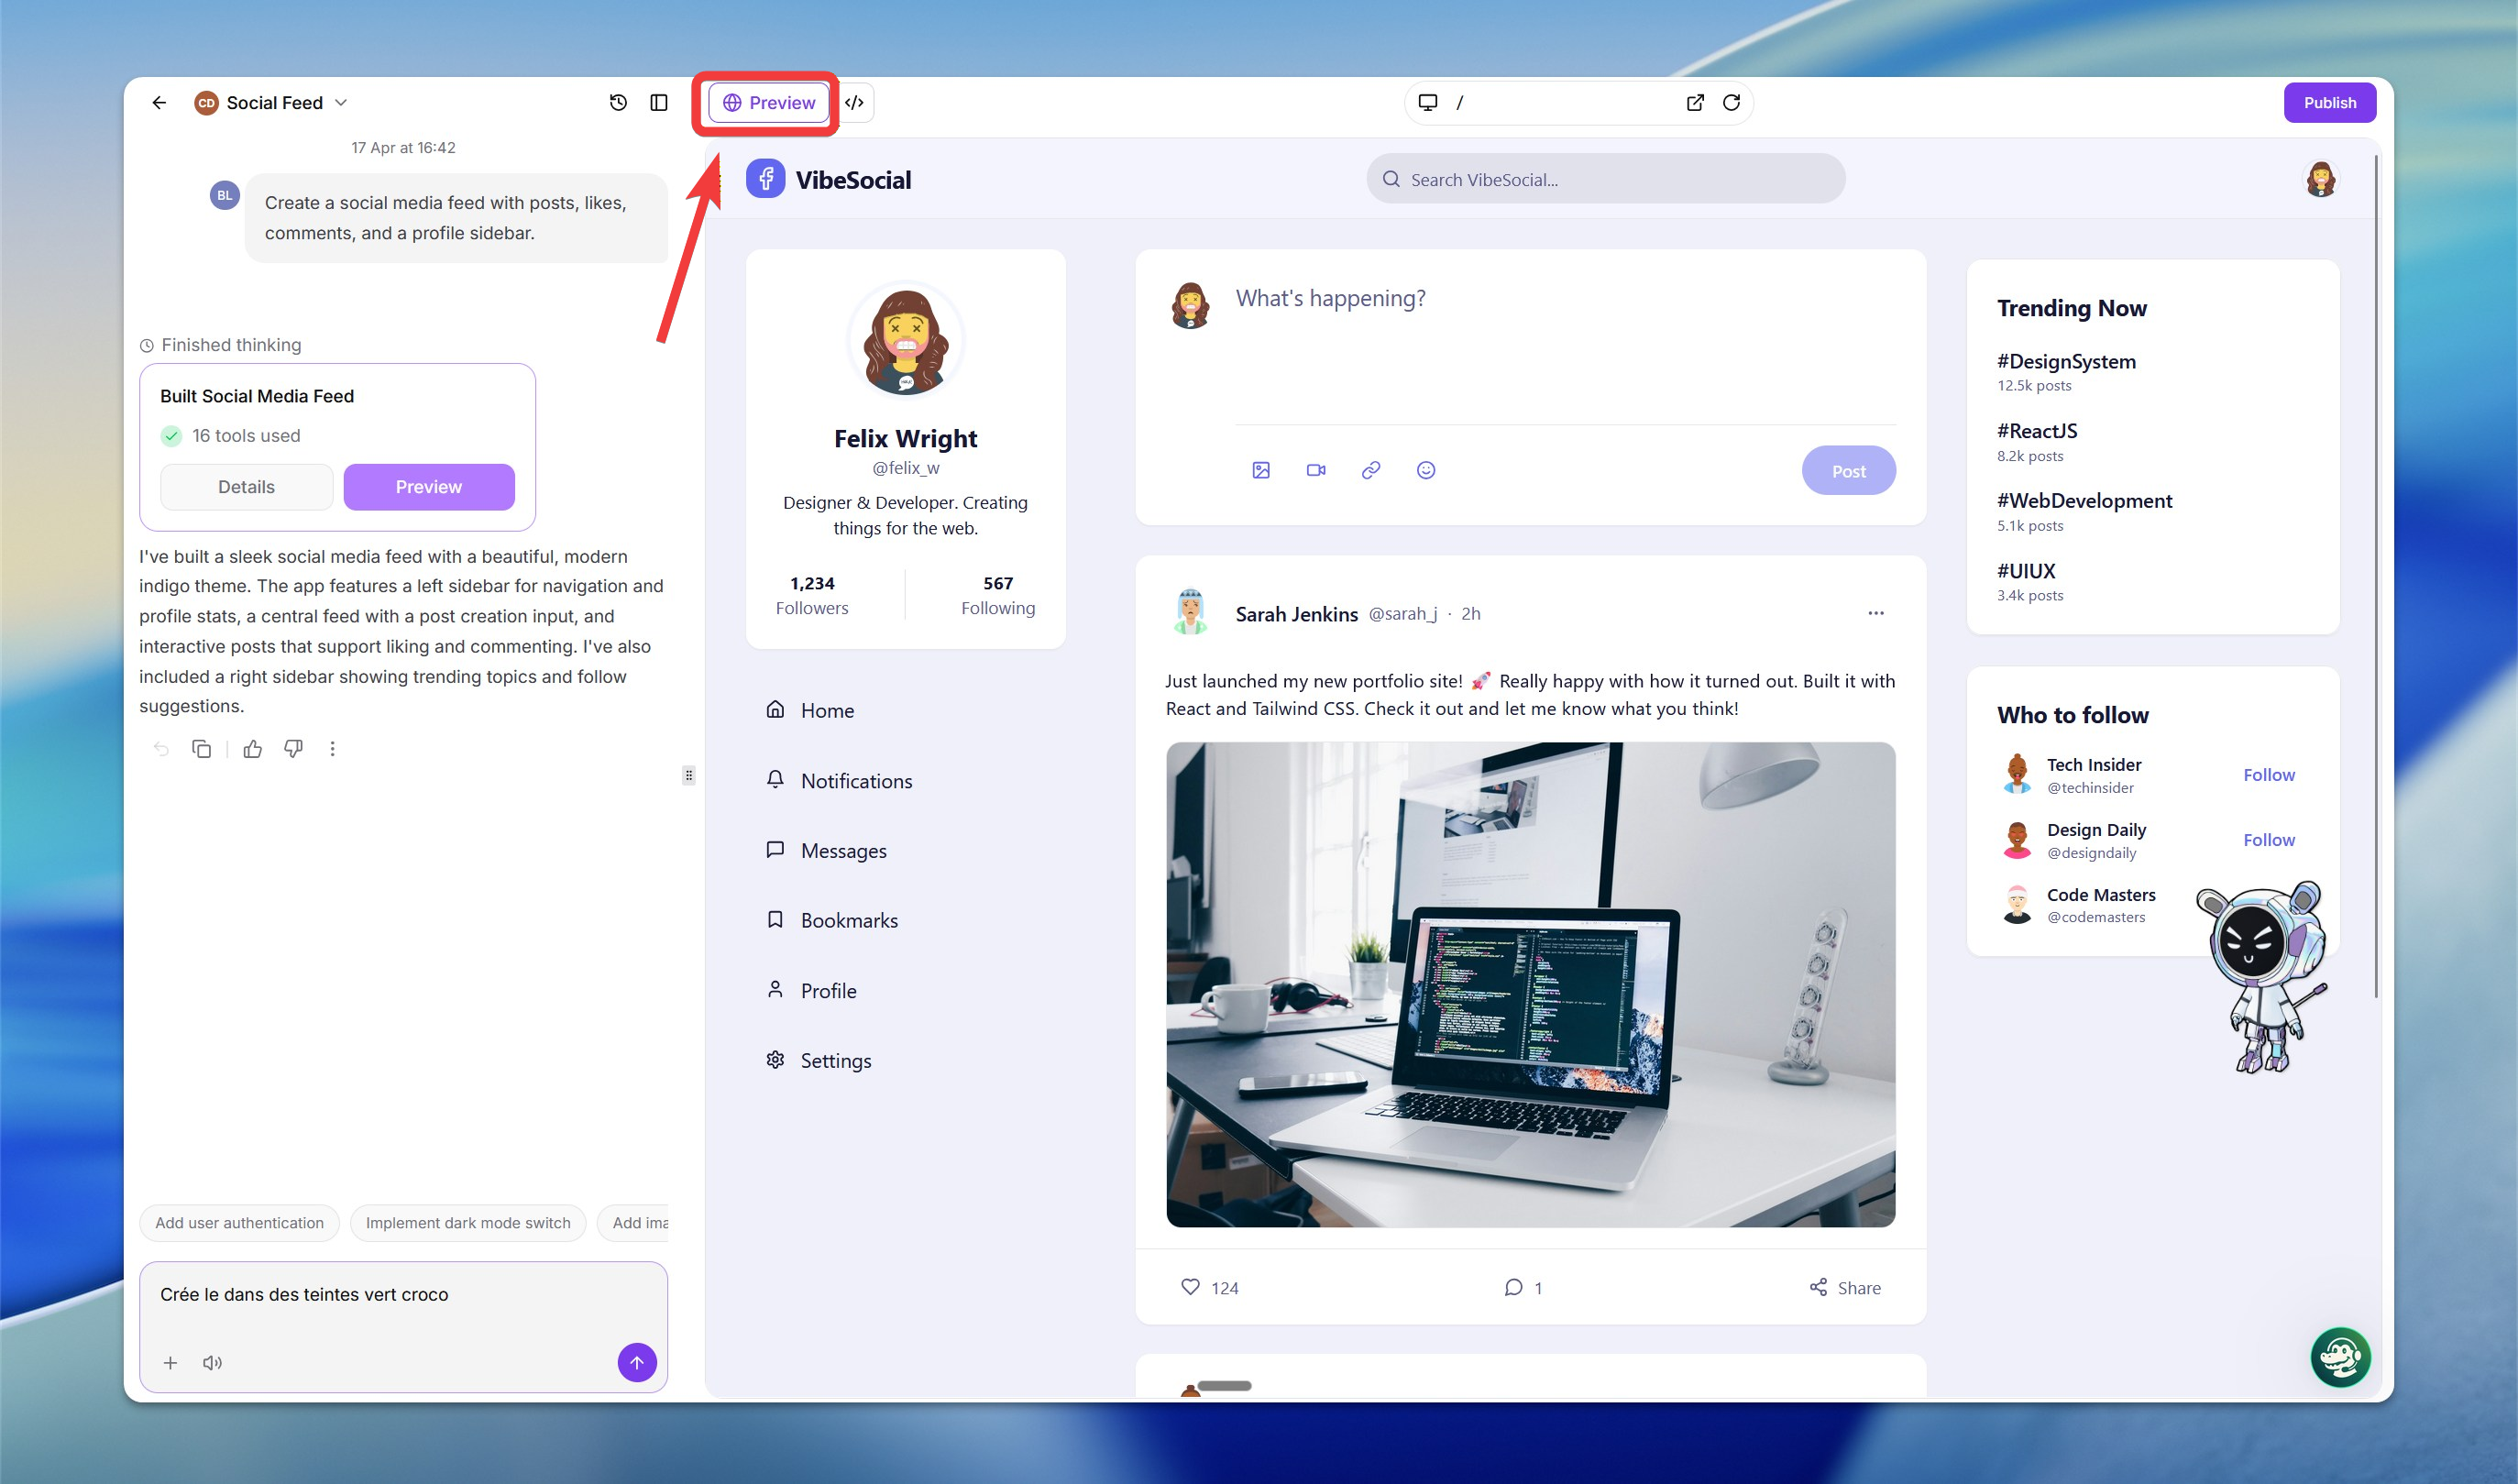Select the '567 Following' count
The width and height of the screenshot is (2518, 1484).
point(997,595)
